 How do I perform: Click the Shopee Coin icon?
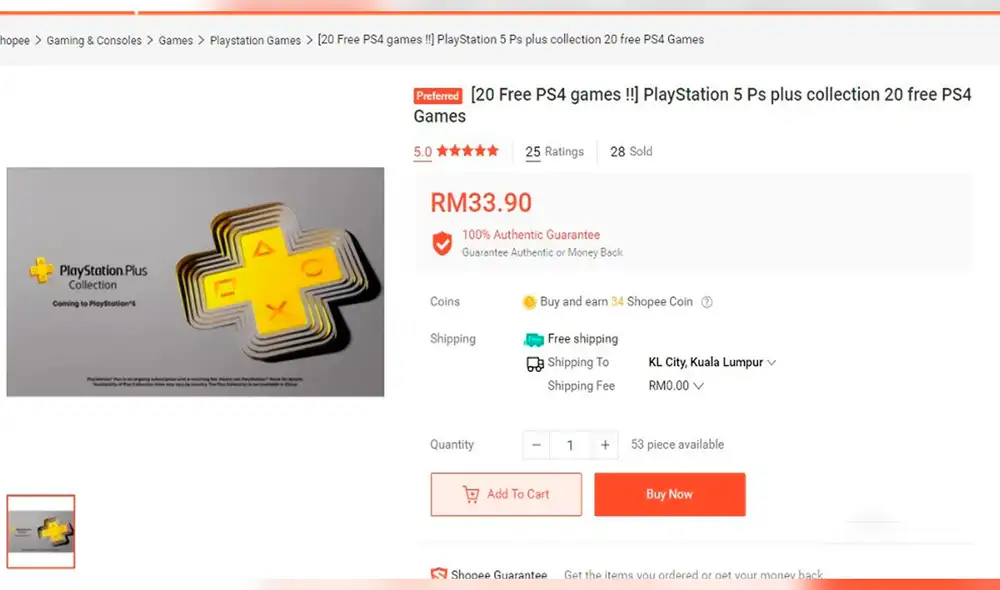[528, 302]
